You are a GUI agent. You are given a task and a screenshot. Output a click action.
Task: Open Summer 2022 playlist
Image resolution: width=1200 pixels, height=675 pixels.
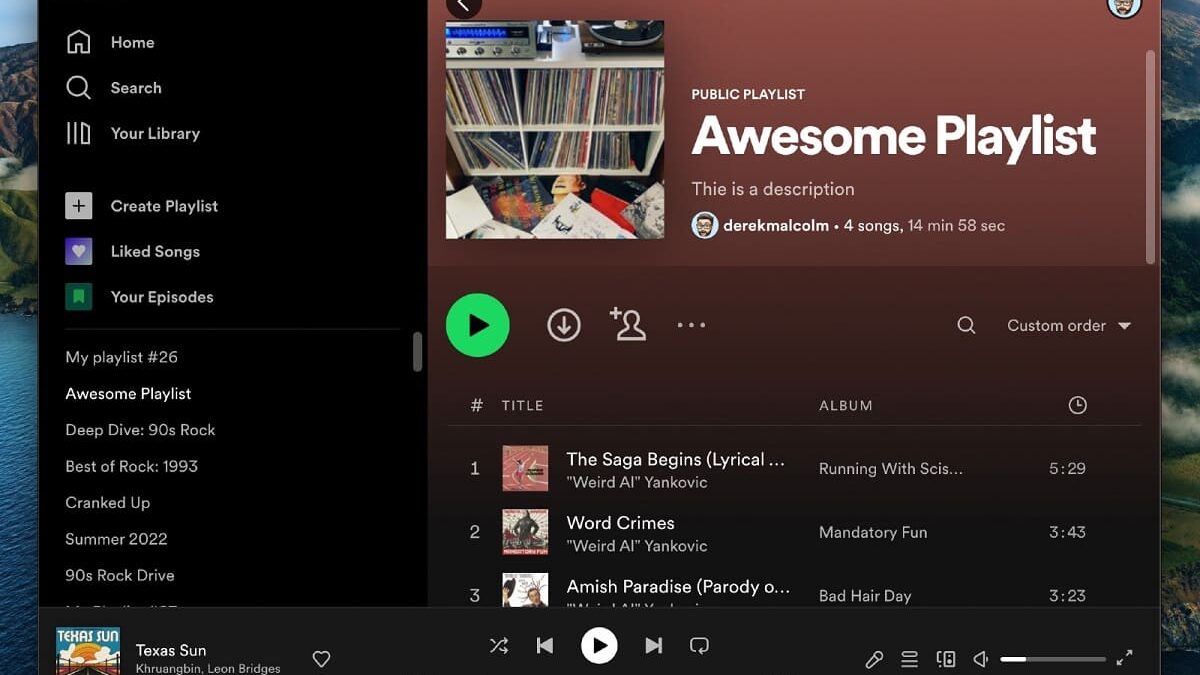pyautogui.click(x=116, y=539)
